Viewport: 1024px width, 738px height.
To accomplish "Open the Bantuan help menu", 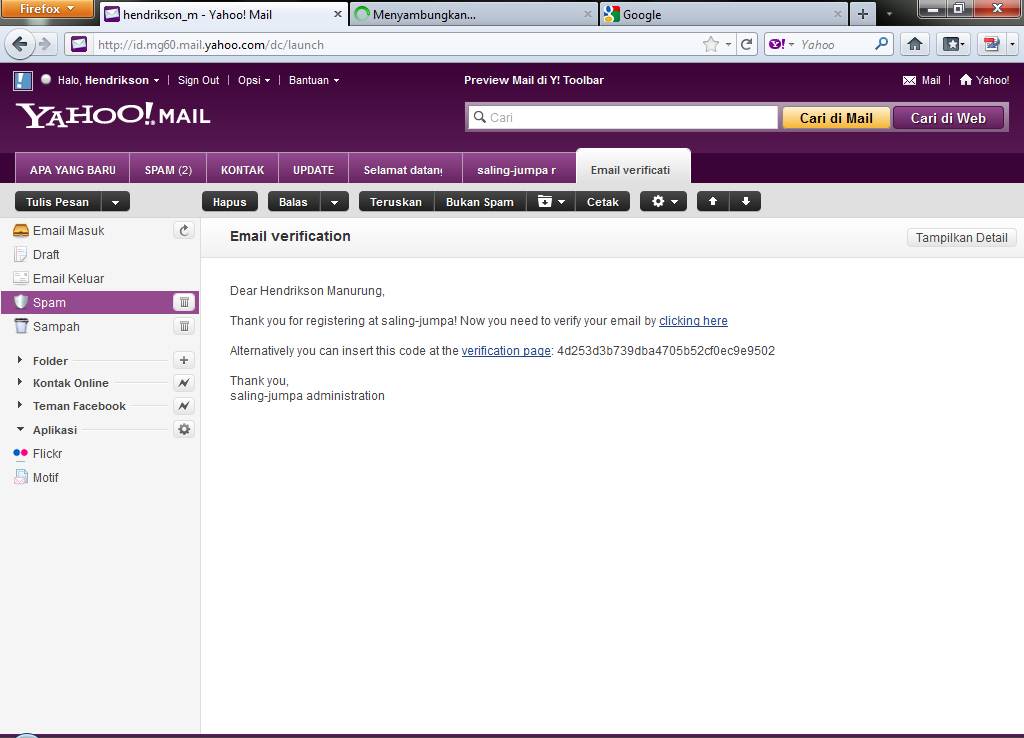I will (x=314, y=80).
